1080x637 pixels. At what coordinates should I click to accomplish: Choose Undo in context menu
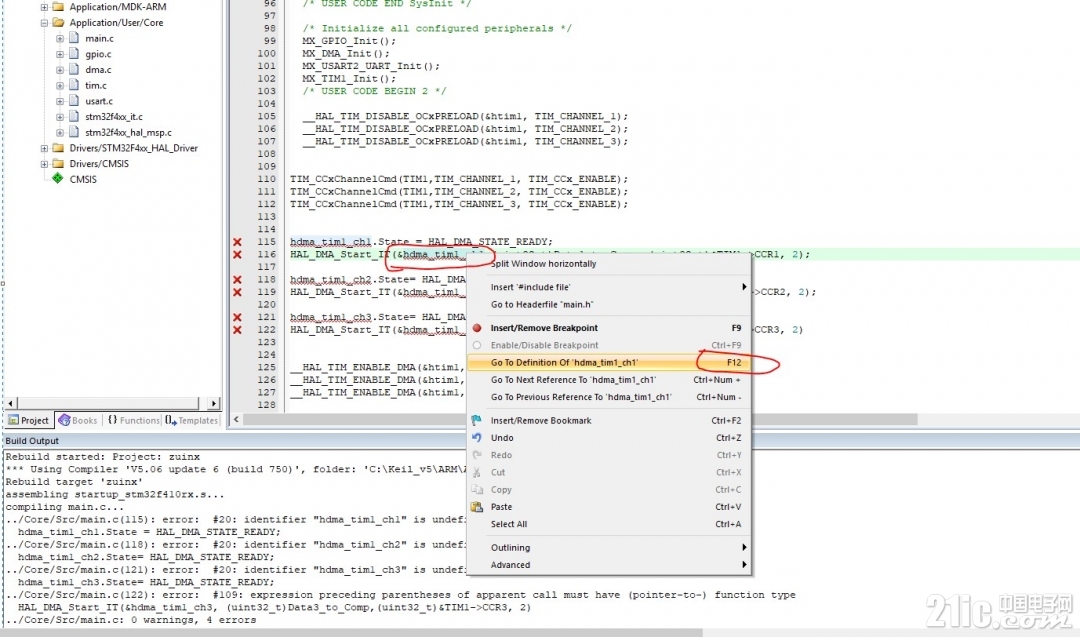(609, 437)
